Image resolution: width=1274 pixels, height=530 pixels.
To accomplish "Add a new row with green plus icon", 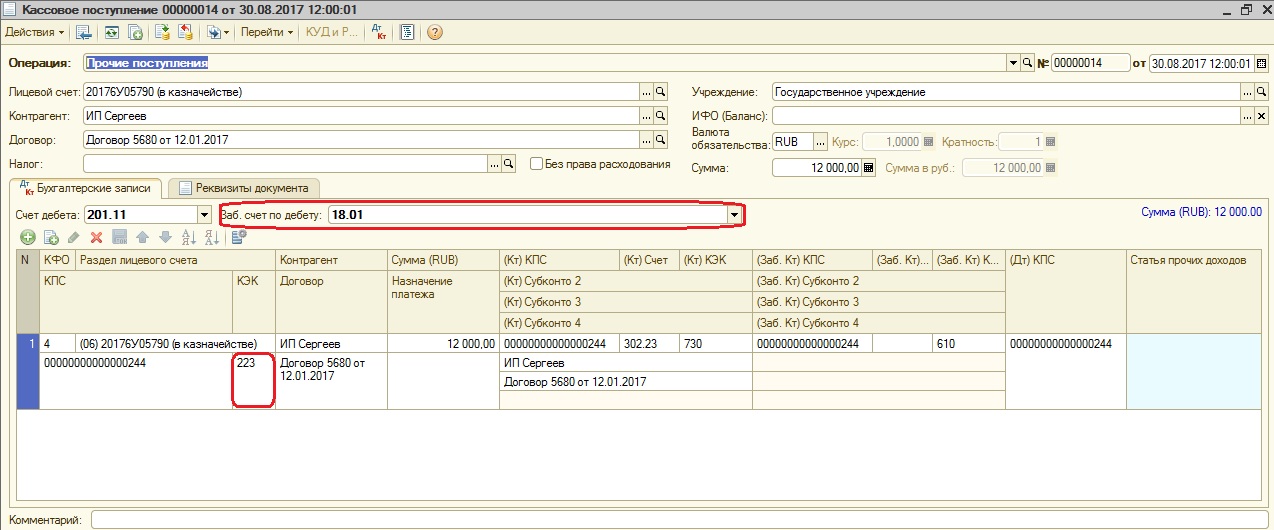I will pyautogui.click(x=27, y=237).
